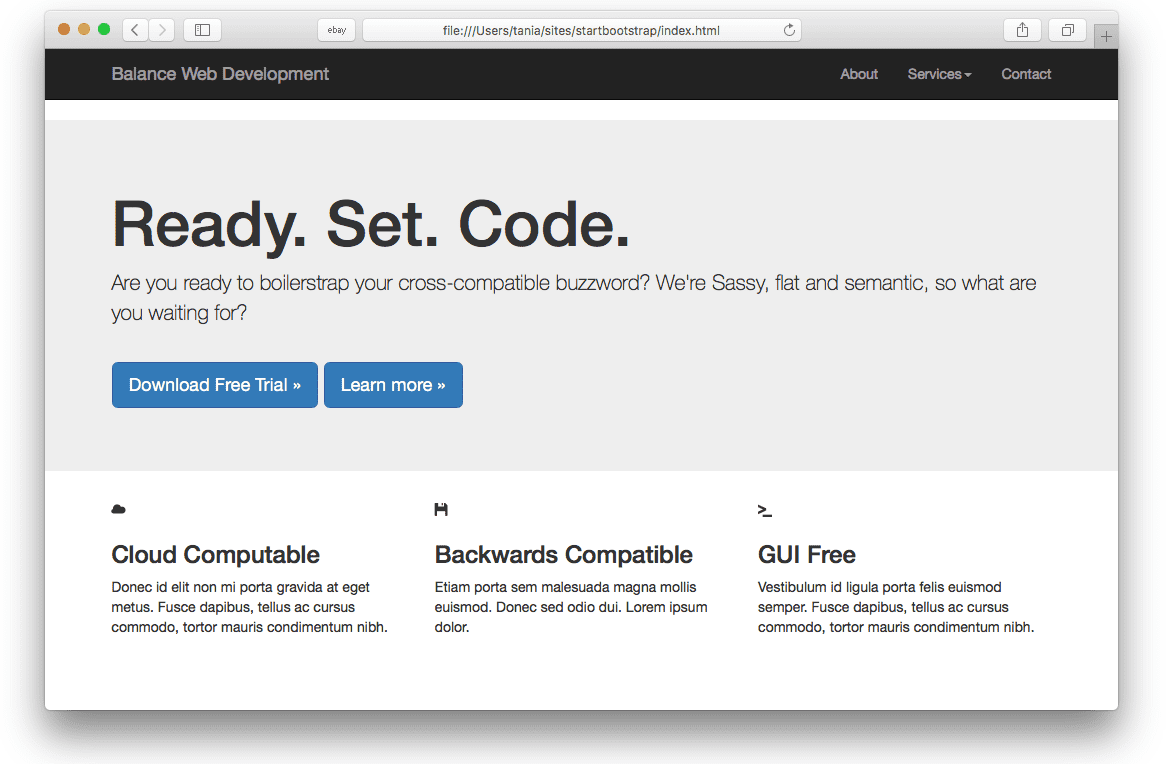Open the About nav link
The image size is (1169, 764).
click(859, 74)
